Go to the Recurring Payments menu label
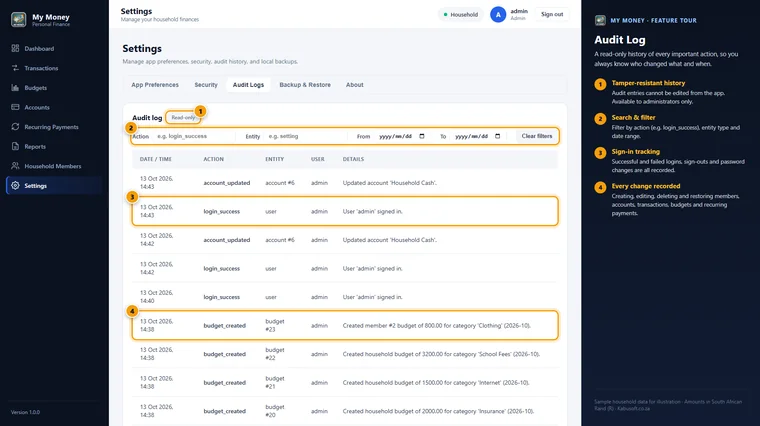Viewport: 760px width, 426px height. tap(51, 127)
